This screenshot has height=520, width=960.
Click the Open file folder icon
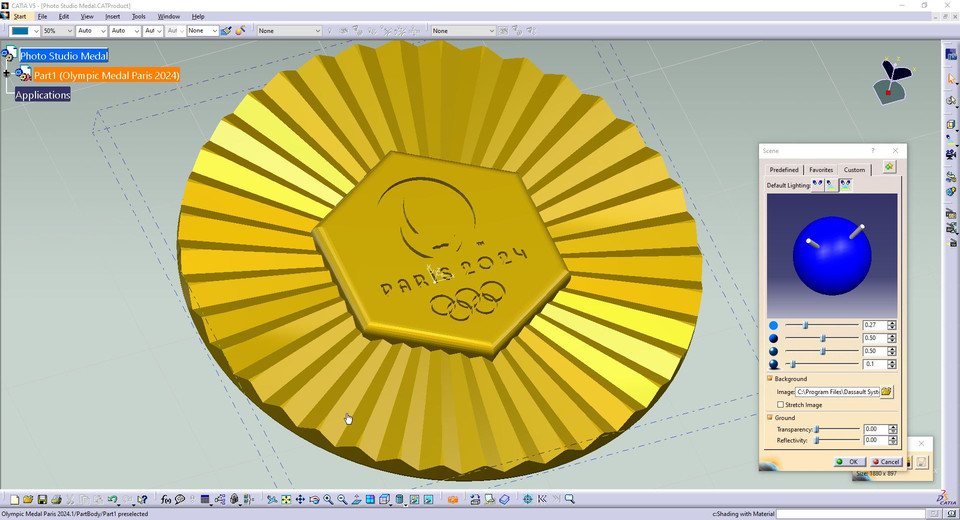click(x=28, y=500)
